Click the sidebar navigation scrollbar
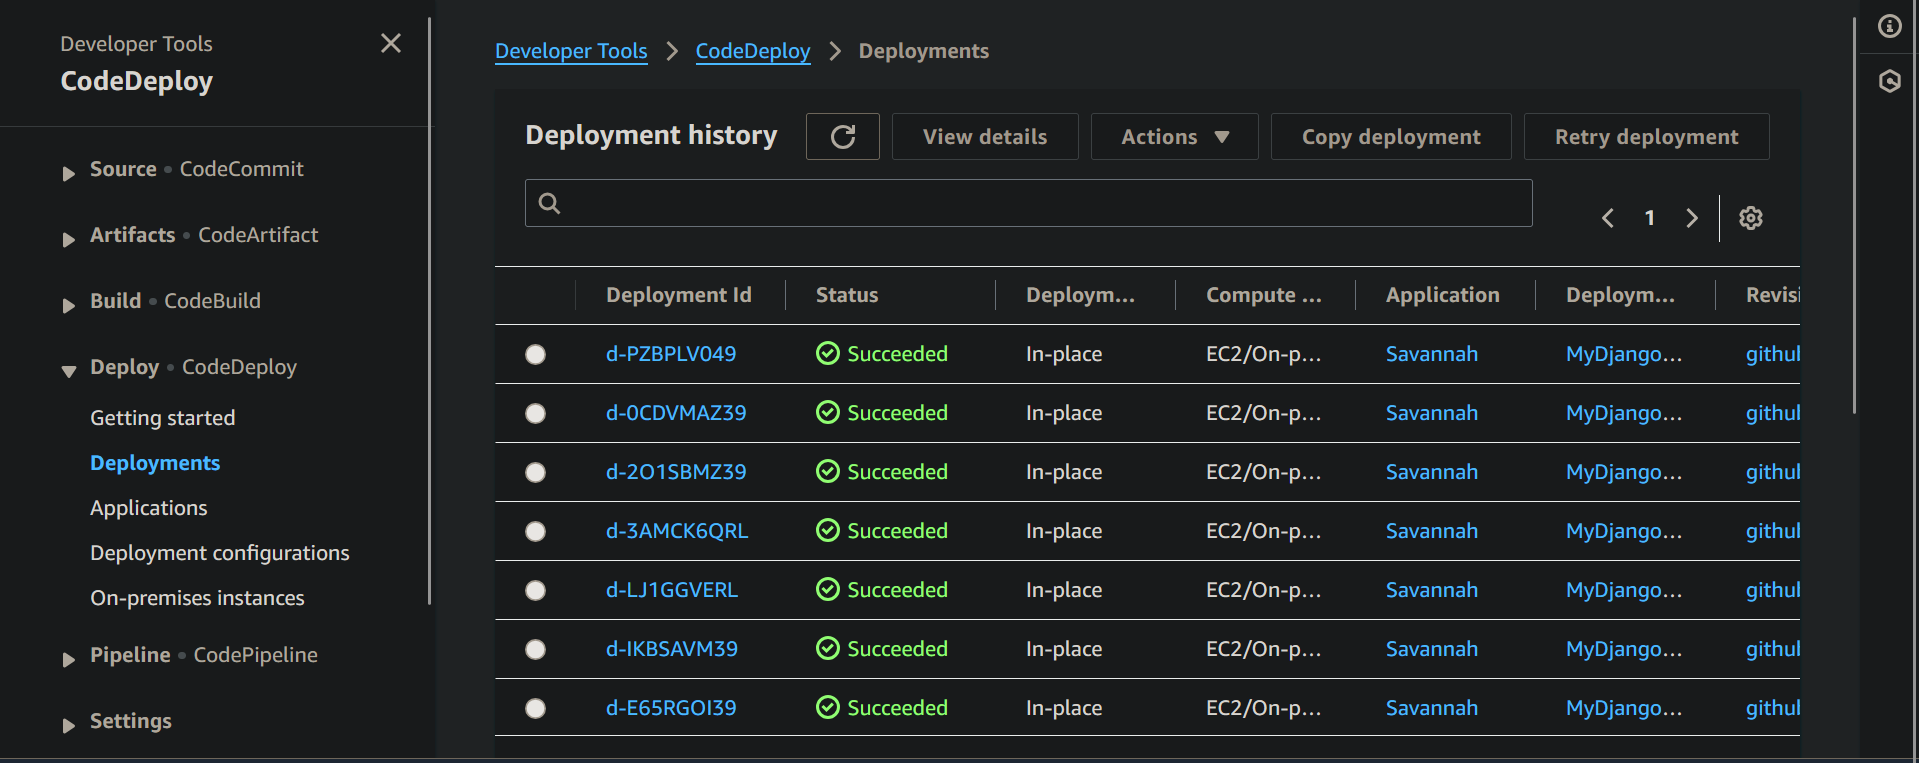1919x763 pixels. 429,310
